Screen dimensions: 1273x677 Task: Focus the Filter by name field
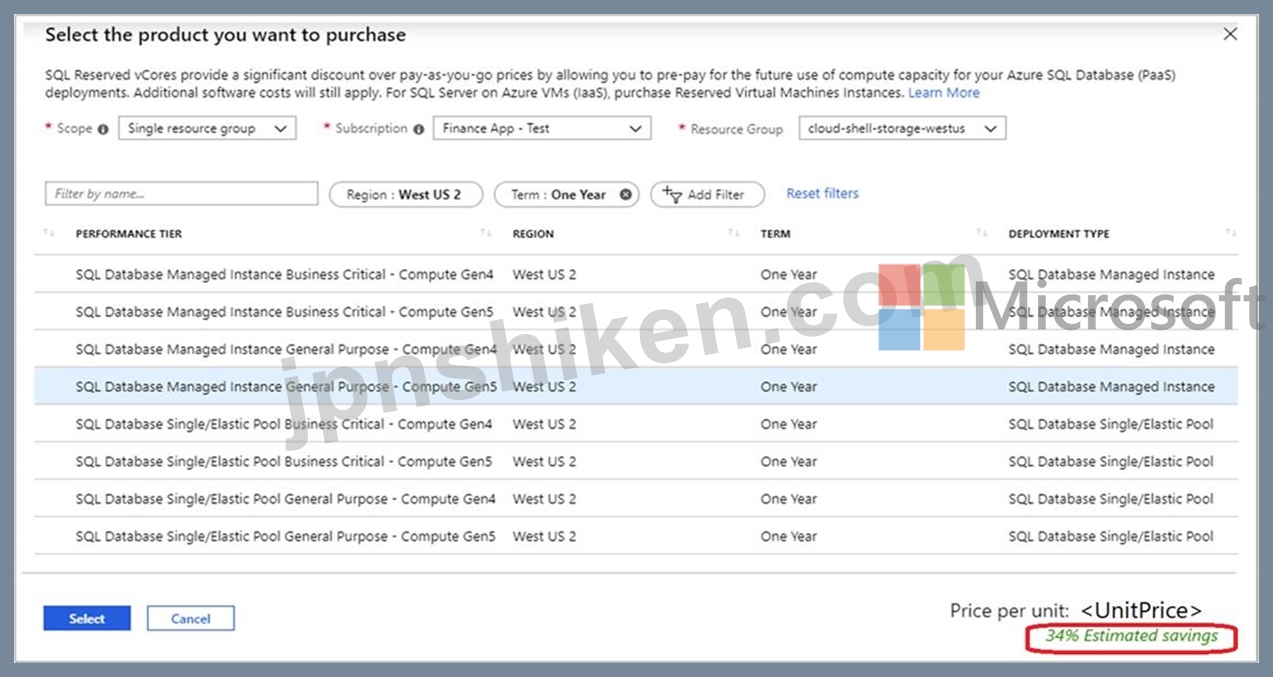181,193
